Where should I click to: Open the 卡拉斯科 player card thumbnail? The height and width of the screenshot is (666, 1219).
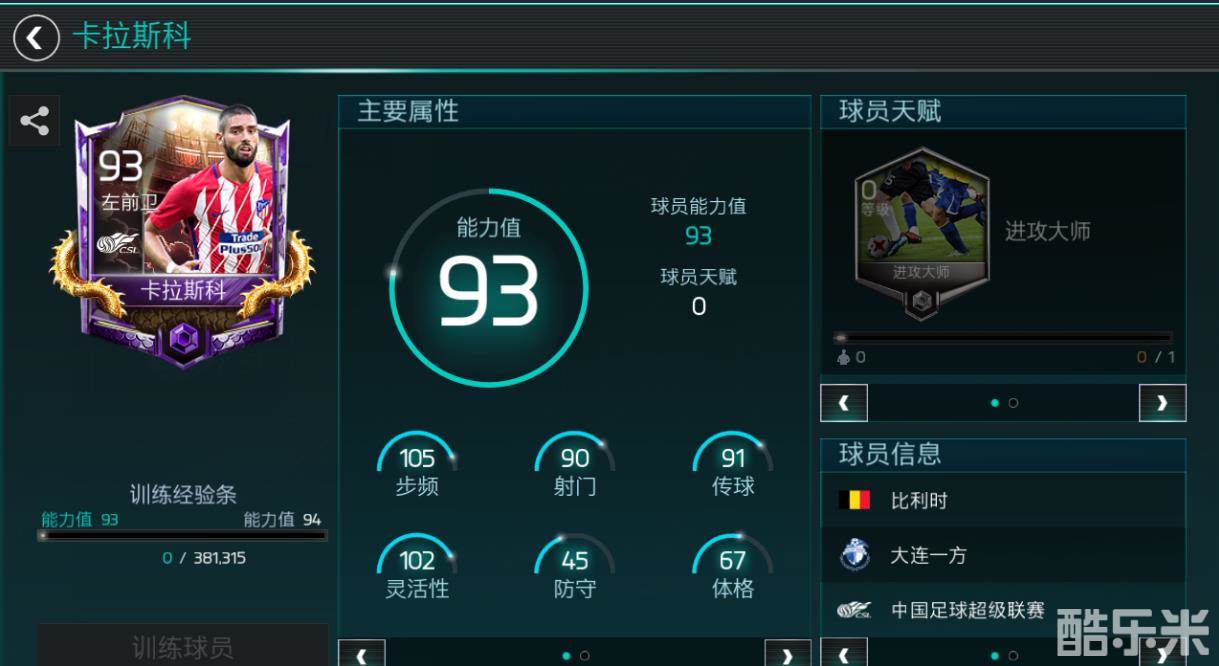click(182, 232)
